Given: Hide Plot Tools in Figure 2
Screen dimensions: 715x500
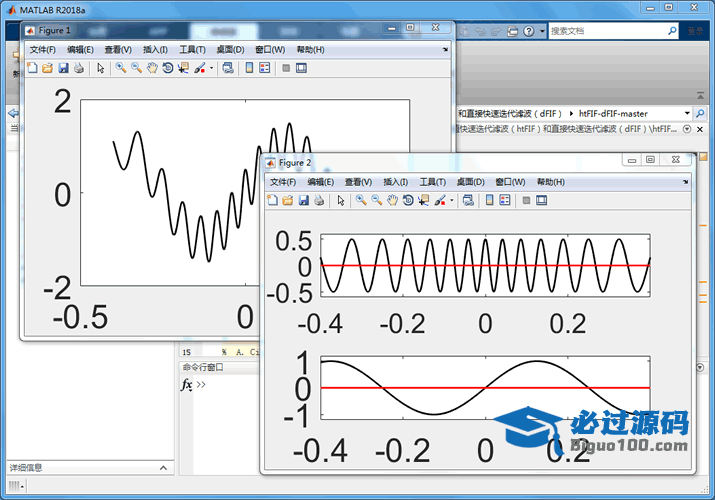Looking at the screenshot, I should click(526, 201).
